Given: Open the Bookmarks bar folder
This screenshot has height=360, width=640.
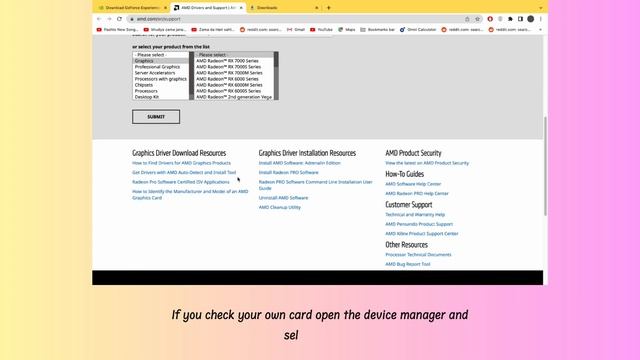Looking at the screenshot, I should [378, 29].
